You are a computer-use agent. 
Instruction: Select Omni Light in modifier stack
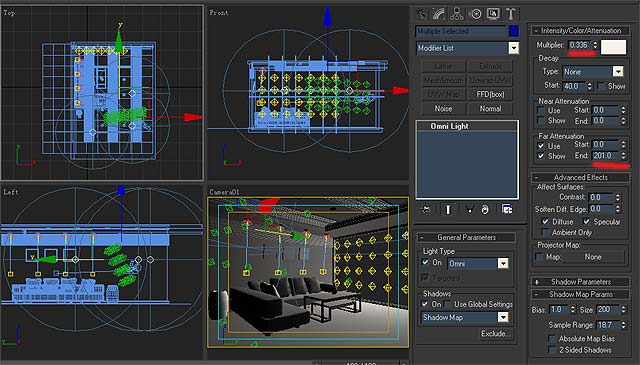[x=467, y=126]
